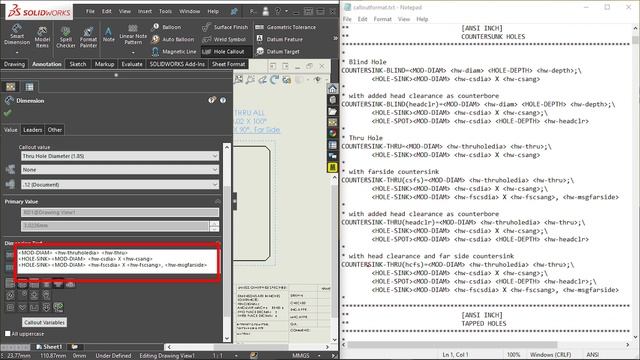Screen dimensions: 640x360
Task: Insert a Note annotation
Action: (x=109, y=34)
